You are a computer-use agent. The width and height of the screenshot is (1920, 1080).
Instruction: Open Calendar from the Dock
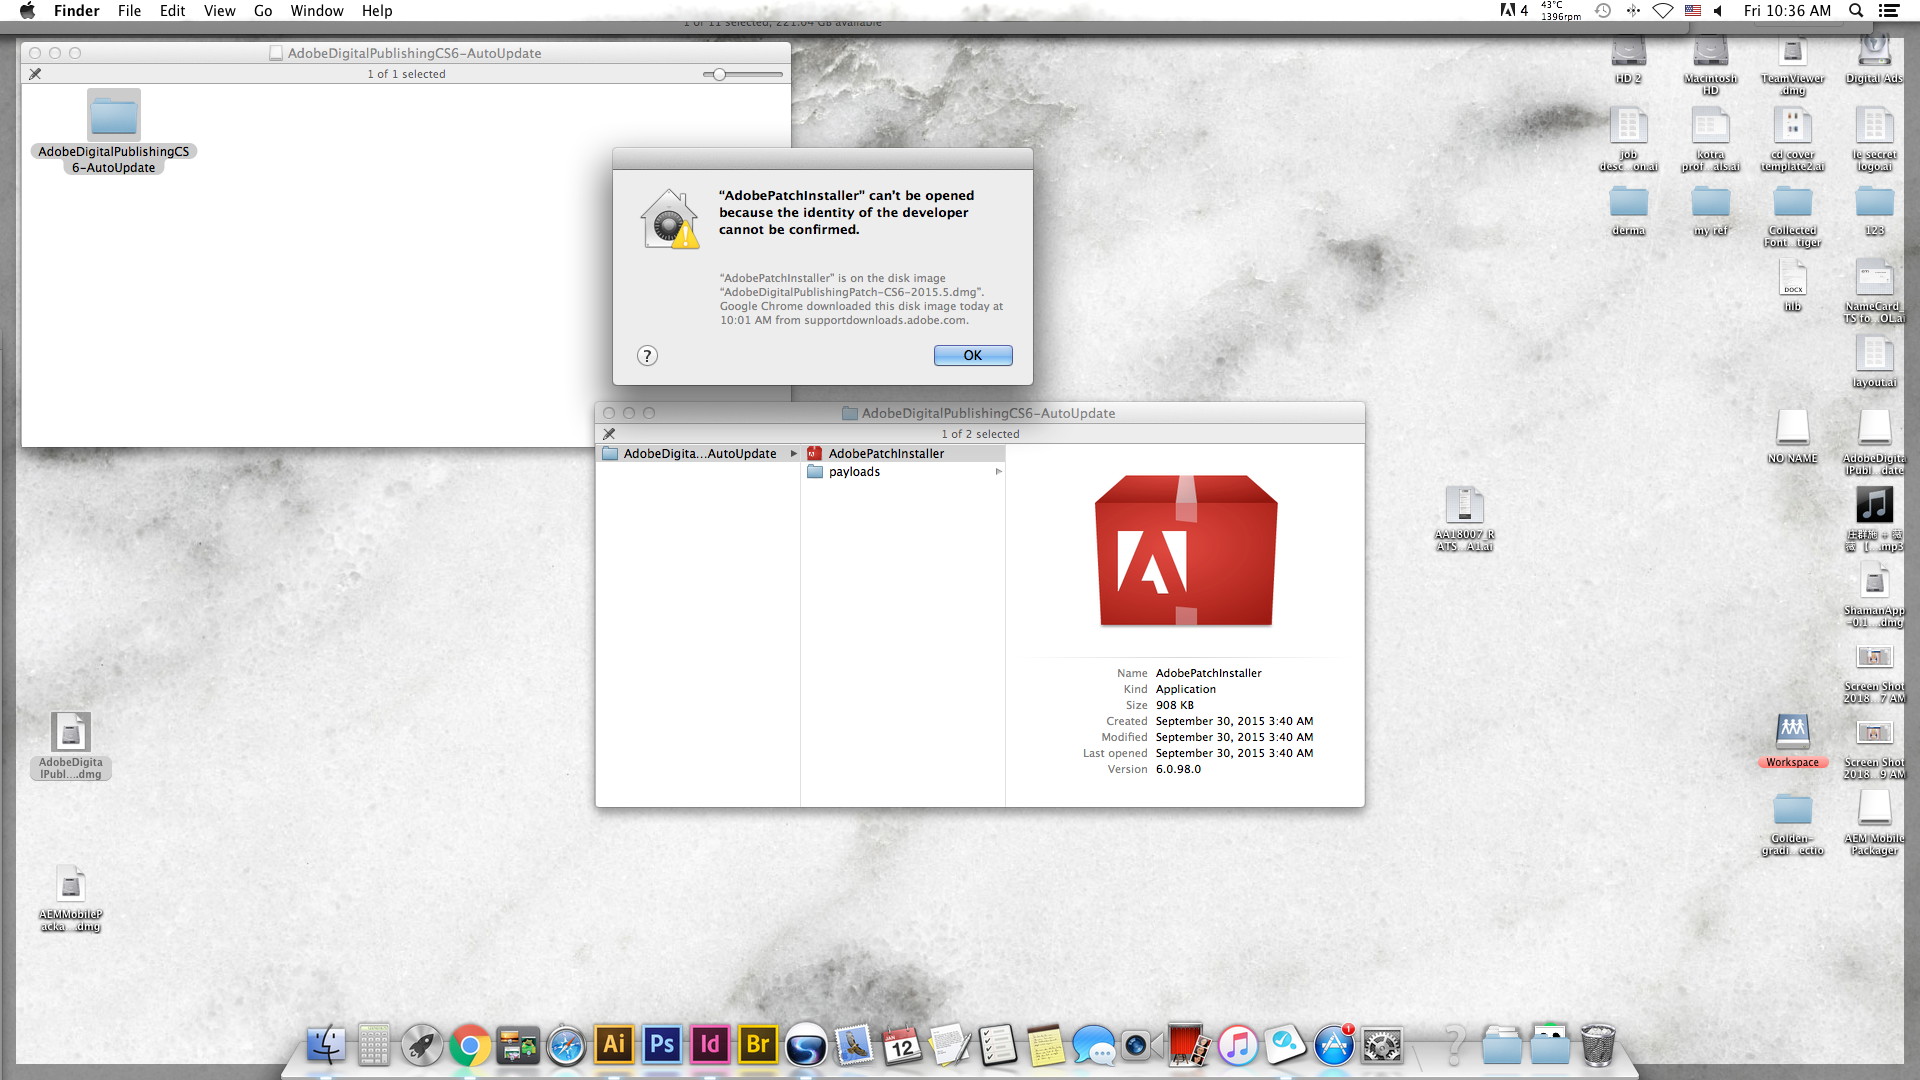902,1046
